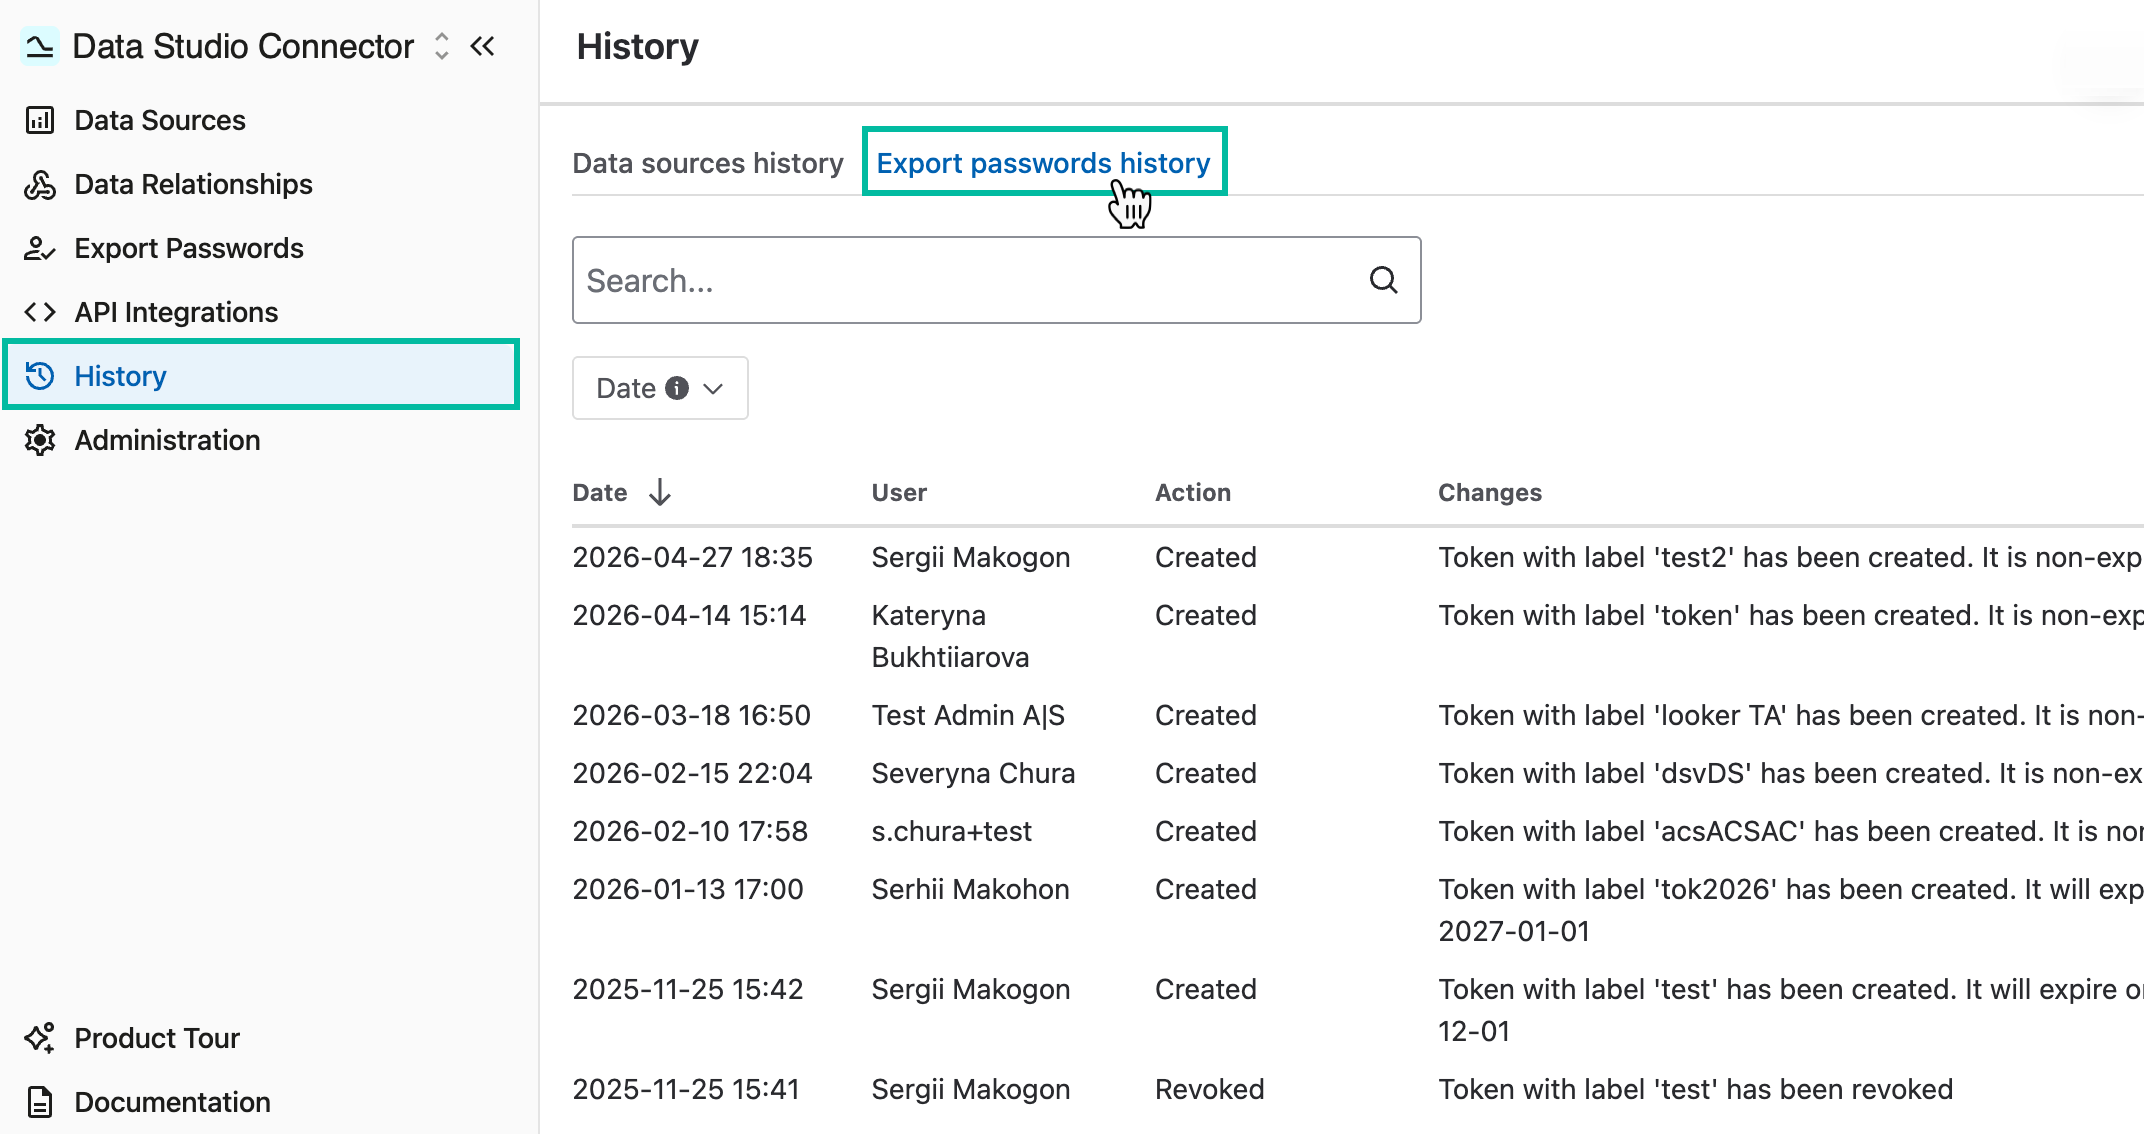The image size is (2144, 1134).
Task: Select date 2025-11-25 15:41 cell
Action: point(686,1089)
